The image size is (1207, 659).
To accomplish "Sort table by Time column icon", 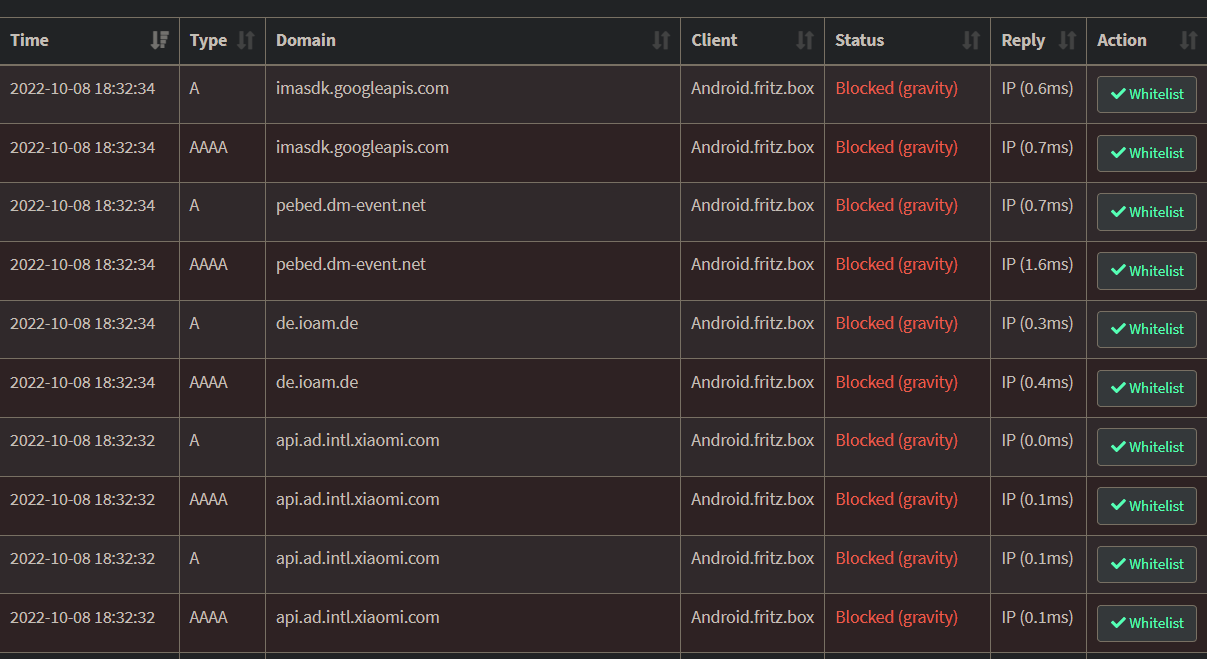I will pyautogui.click(x=159, y=41).
